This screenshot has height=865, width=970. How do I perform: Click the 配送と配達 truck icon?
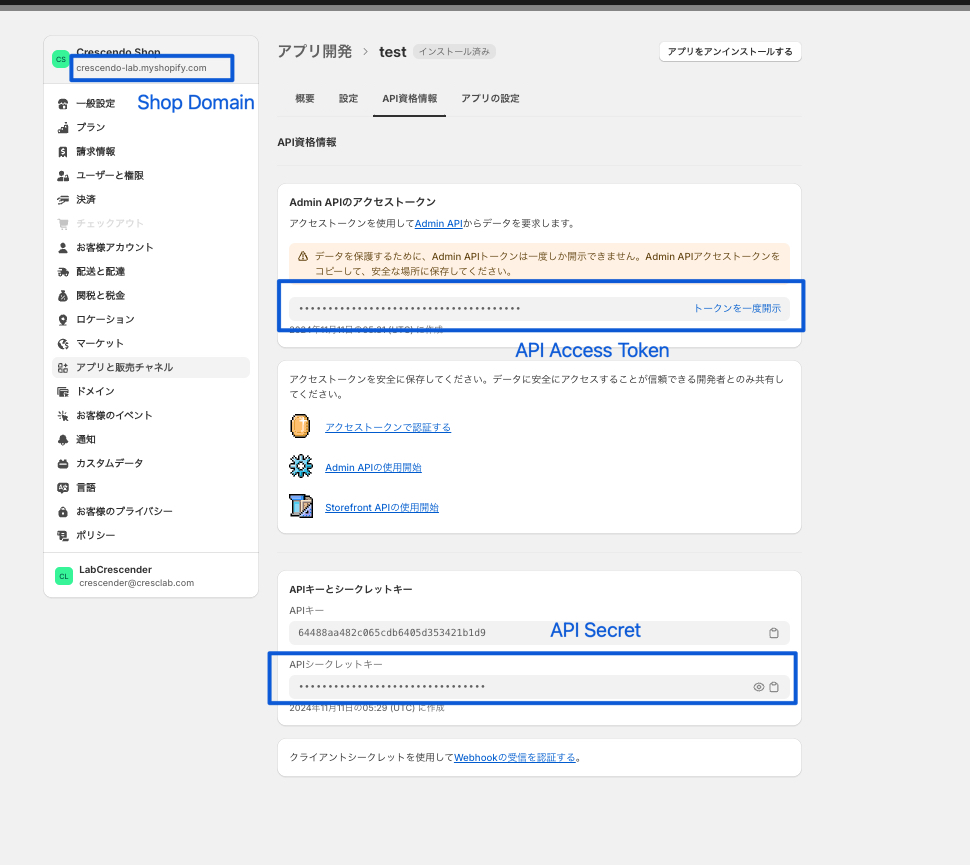(63, 272)
